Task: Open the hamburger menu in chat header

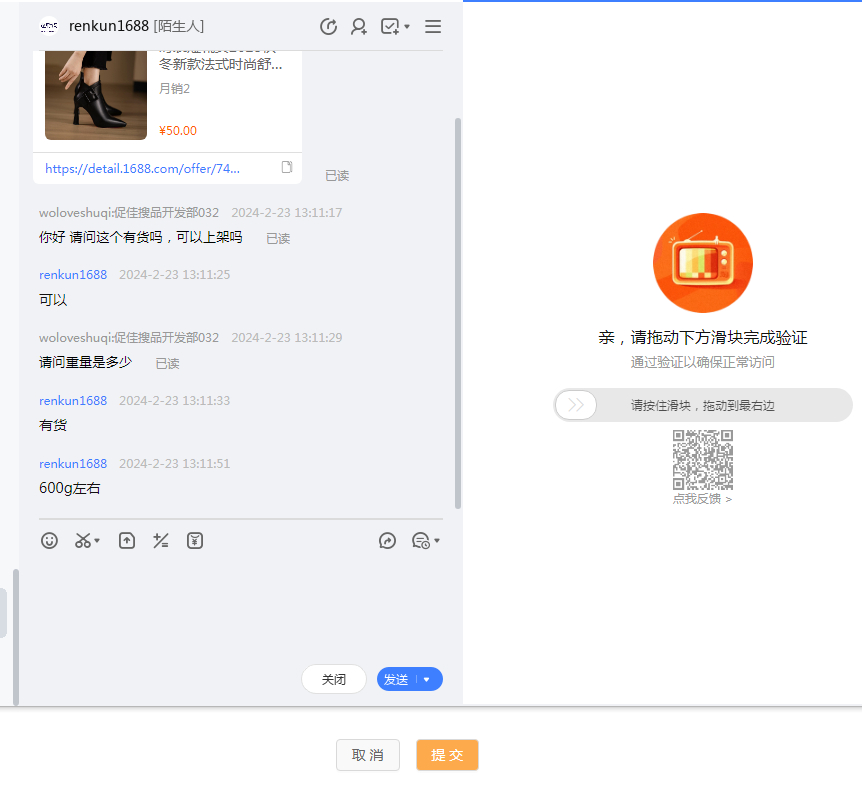Action: 433,27
